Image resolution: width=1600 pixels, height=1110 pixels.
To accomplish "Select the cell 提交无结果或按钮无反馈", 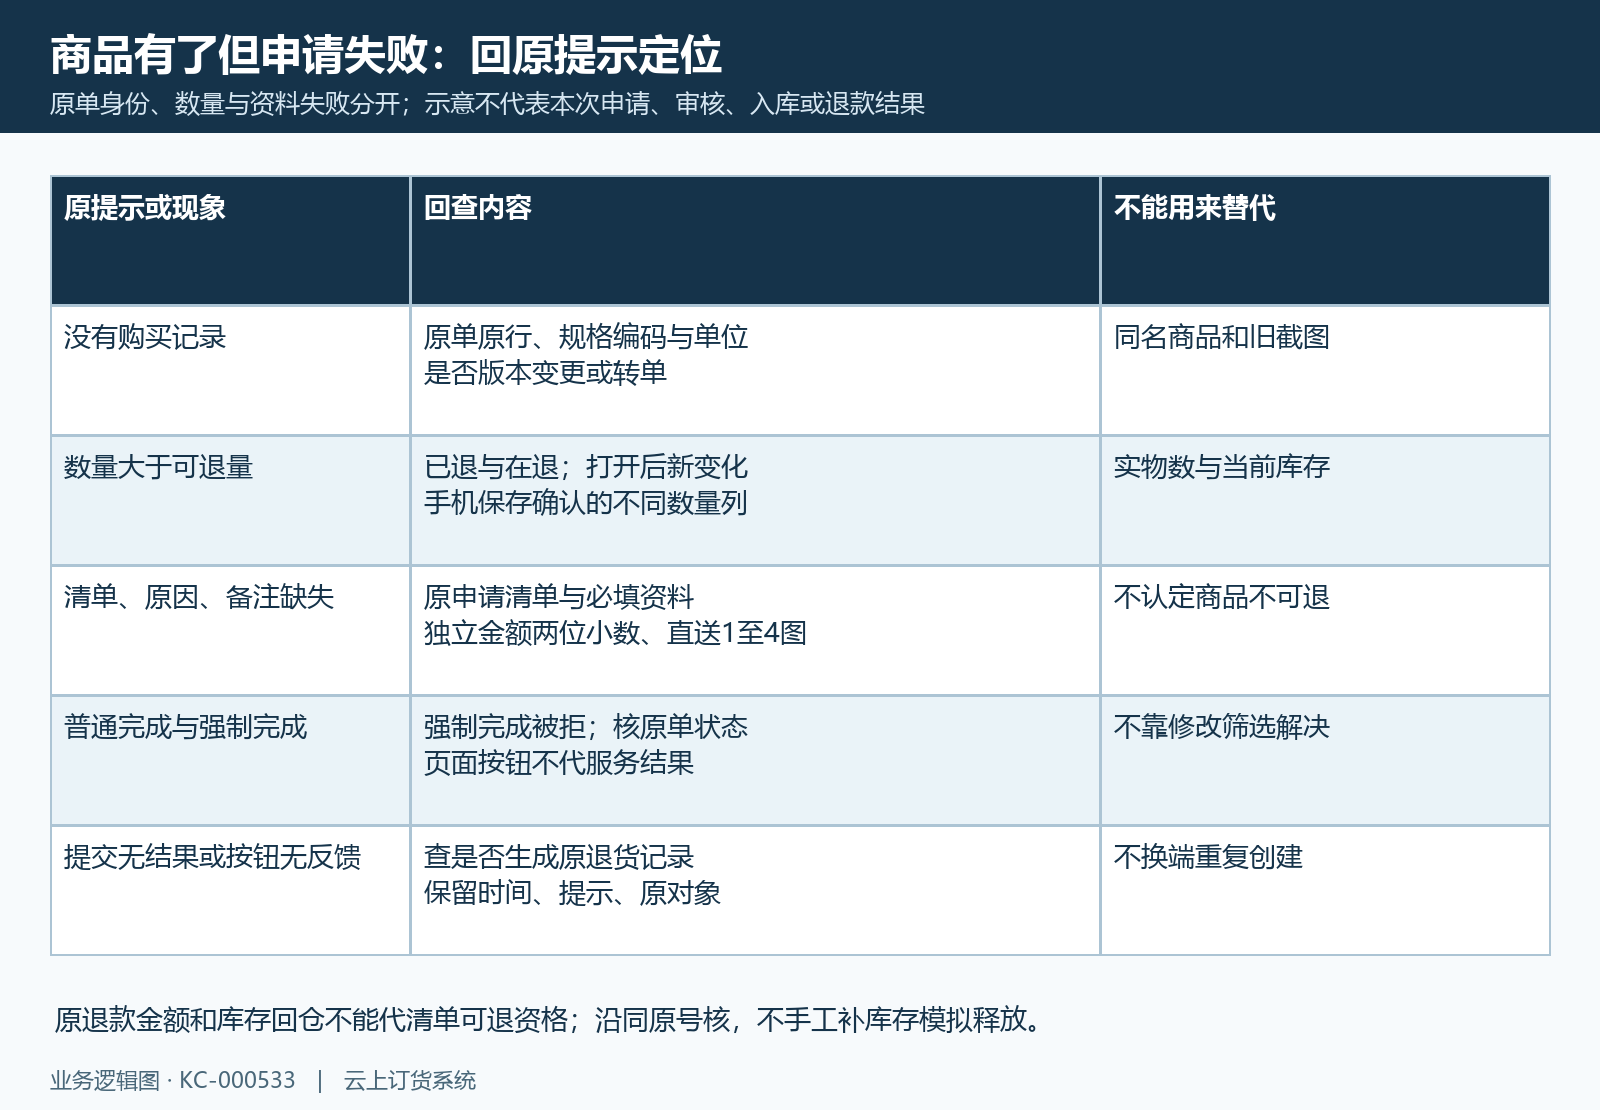I will tap(230, 891).
